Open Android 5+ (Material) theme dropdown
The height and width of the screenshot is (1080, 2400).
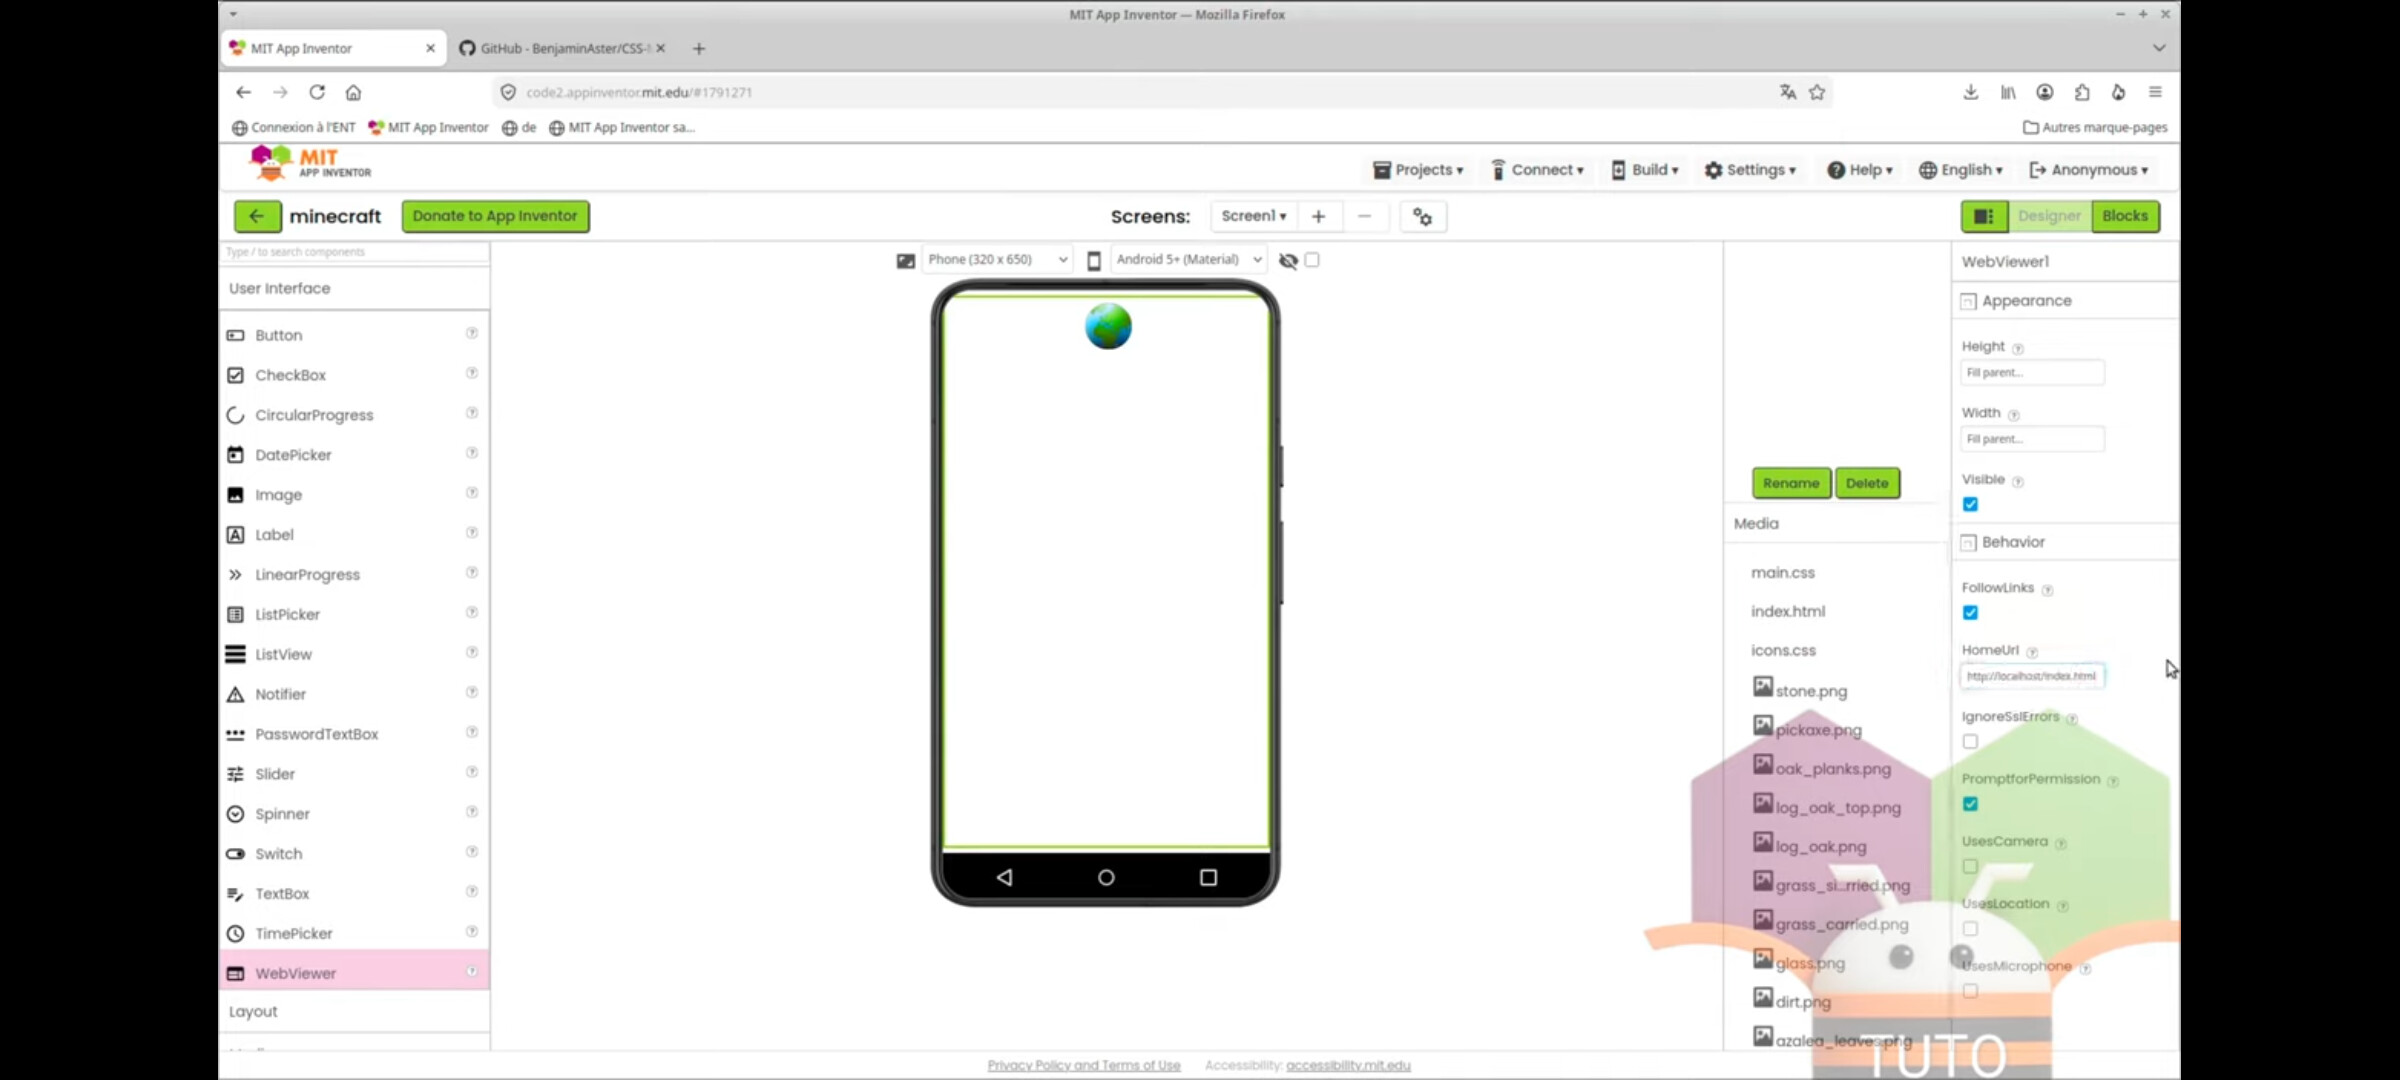pos(1189,260)
